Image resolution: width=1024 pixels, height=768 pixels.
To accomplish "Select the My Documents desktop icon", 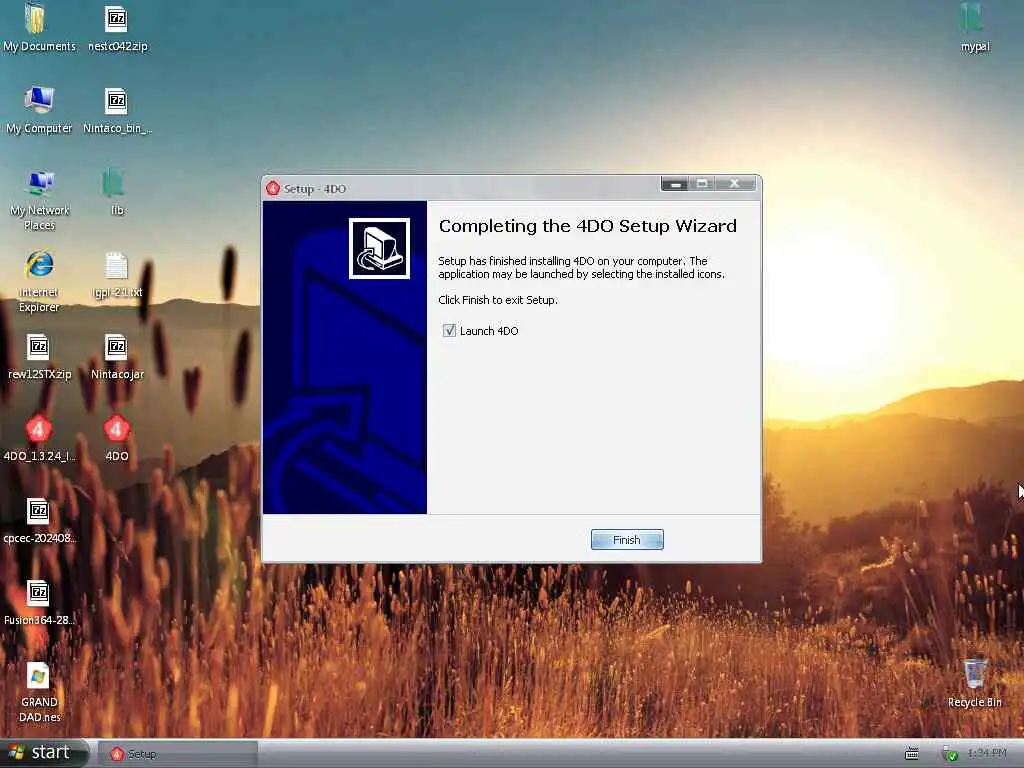I will click(x=39, y=28).
